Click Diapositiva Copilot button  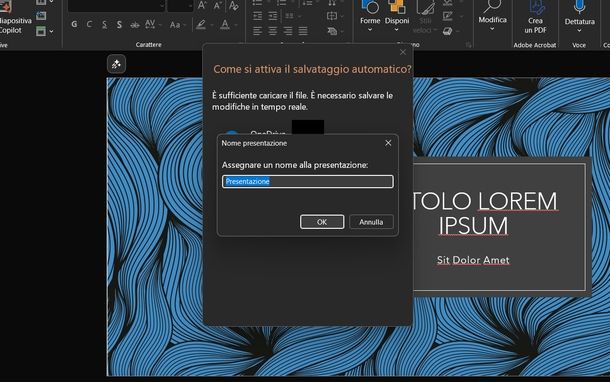click(x=15, y=19)
